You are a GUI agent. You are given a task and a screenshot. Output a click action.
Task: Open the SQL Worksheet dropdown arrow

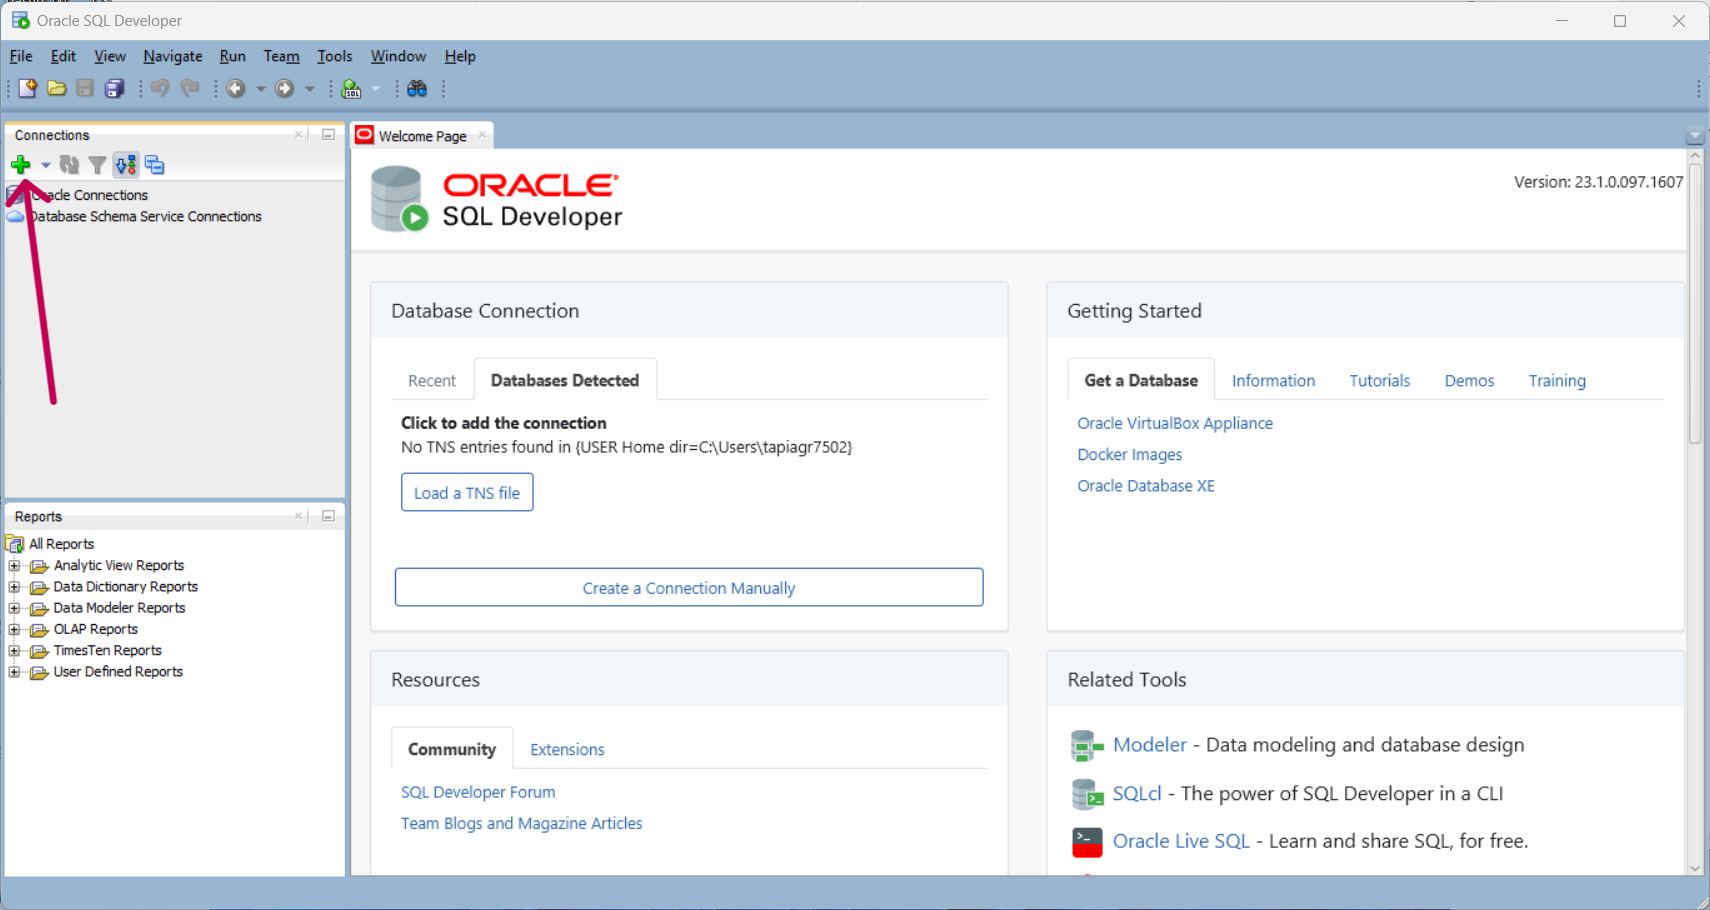tap(376, 89)
